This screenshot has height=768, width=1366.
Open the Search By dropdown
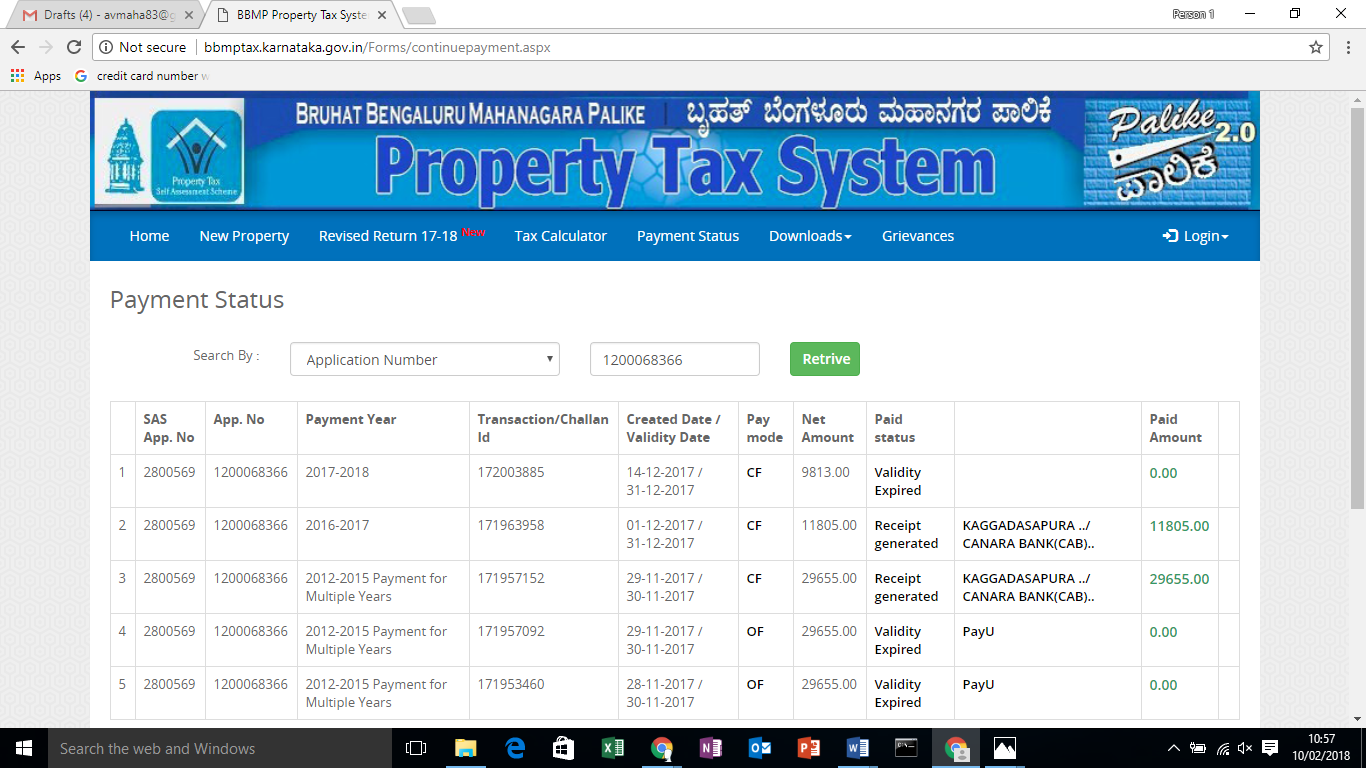pos(424,360)
